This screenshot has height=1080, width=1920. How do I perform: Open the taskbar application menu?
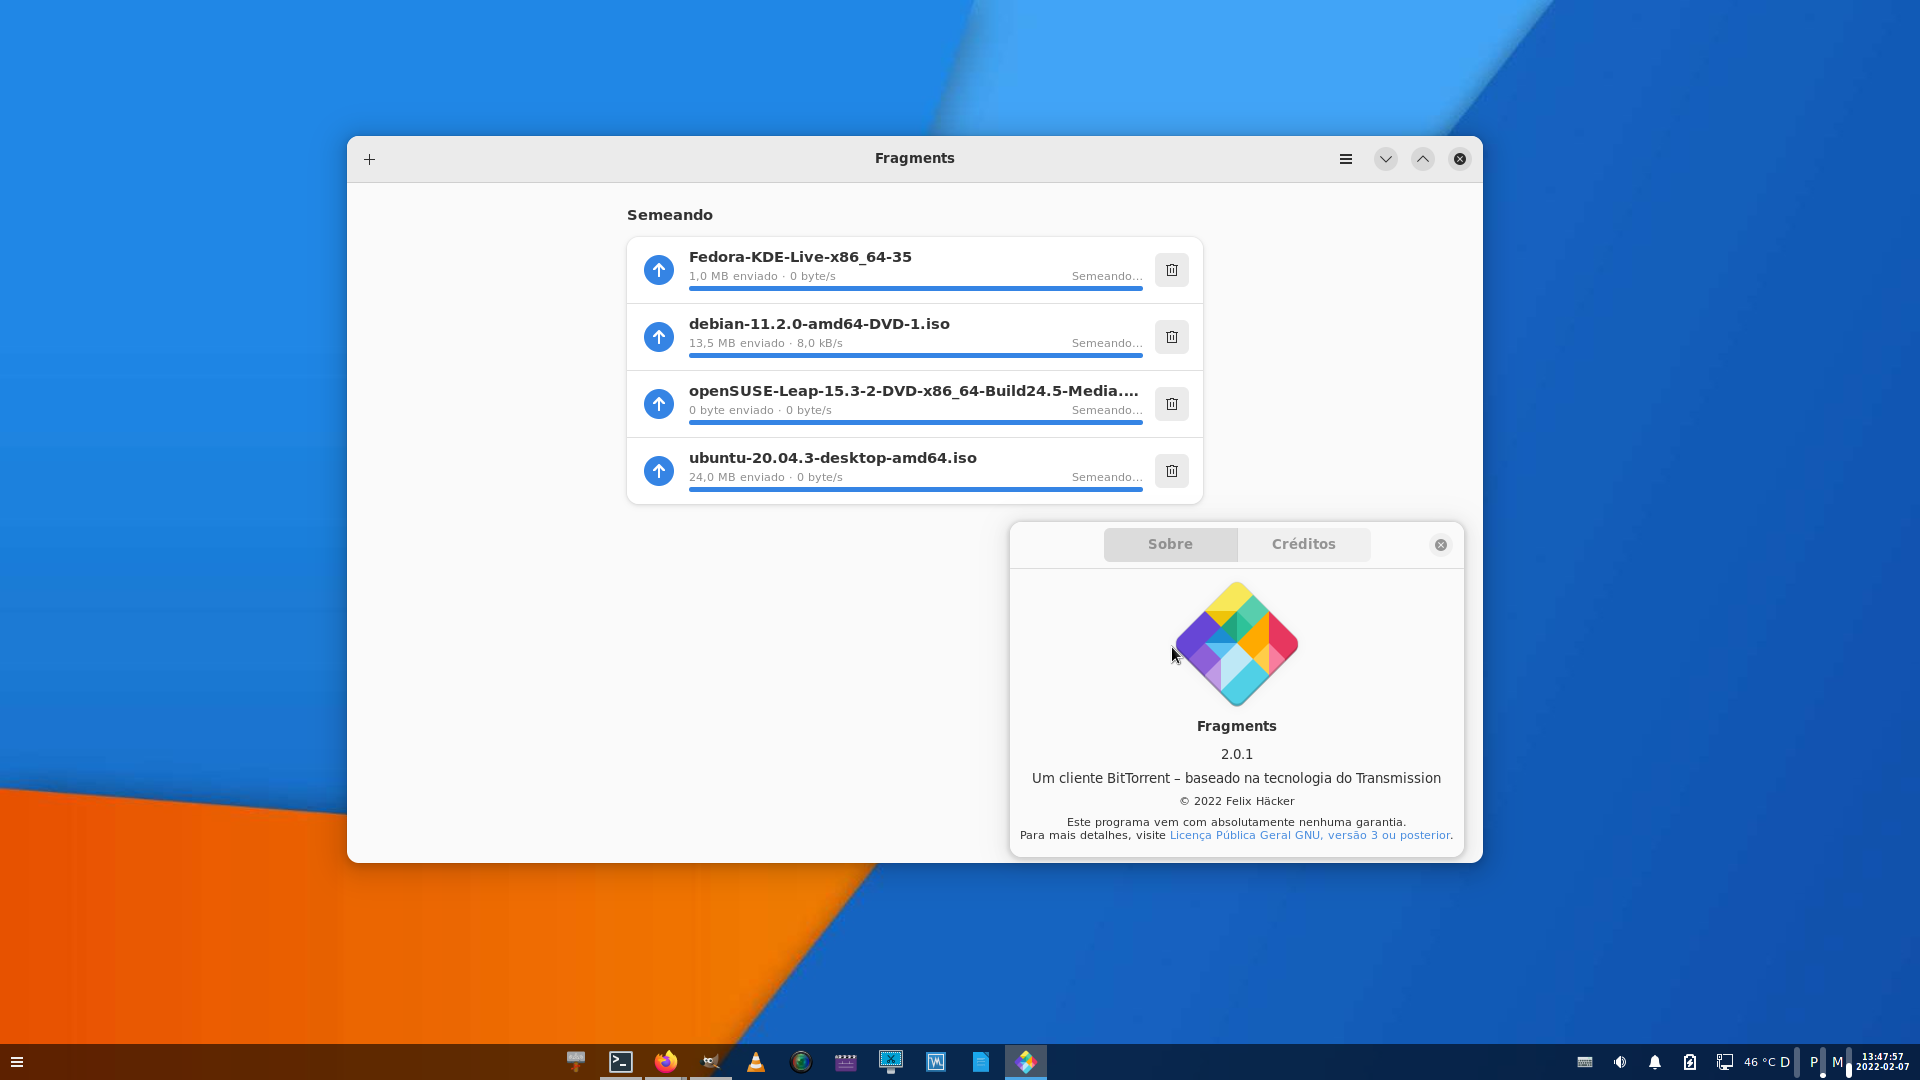(x=17, y=1062)
